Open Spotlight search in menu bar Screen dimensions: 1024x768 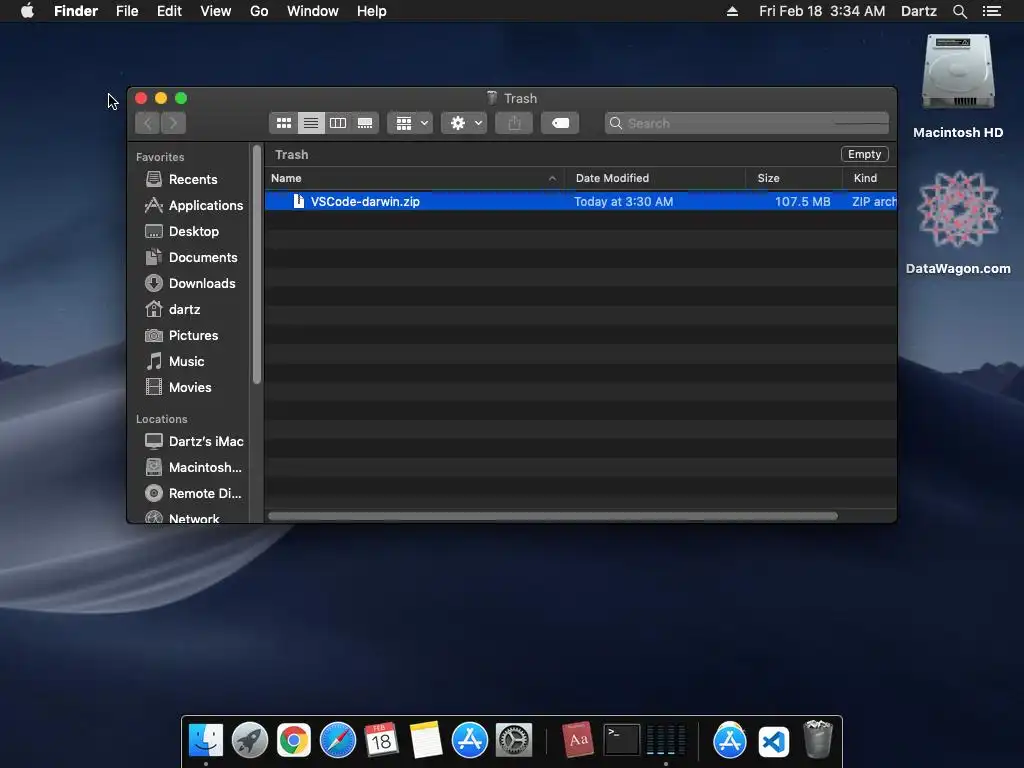click(959, 11)
